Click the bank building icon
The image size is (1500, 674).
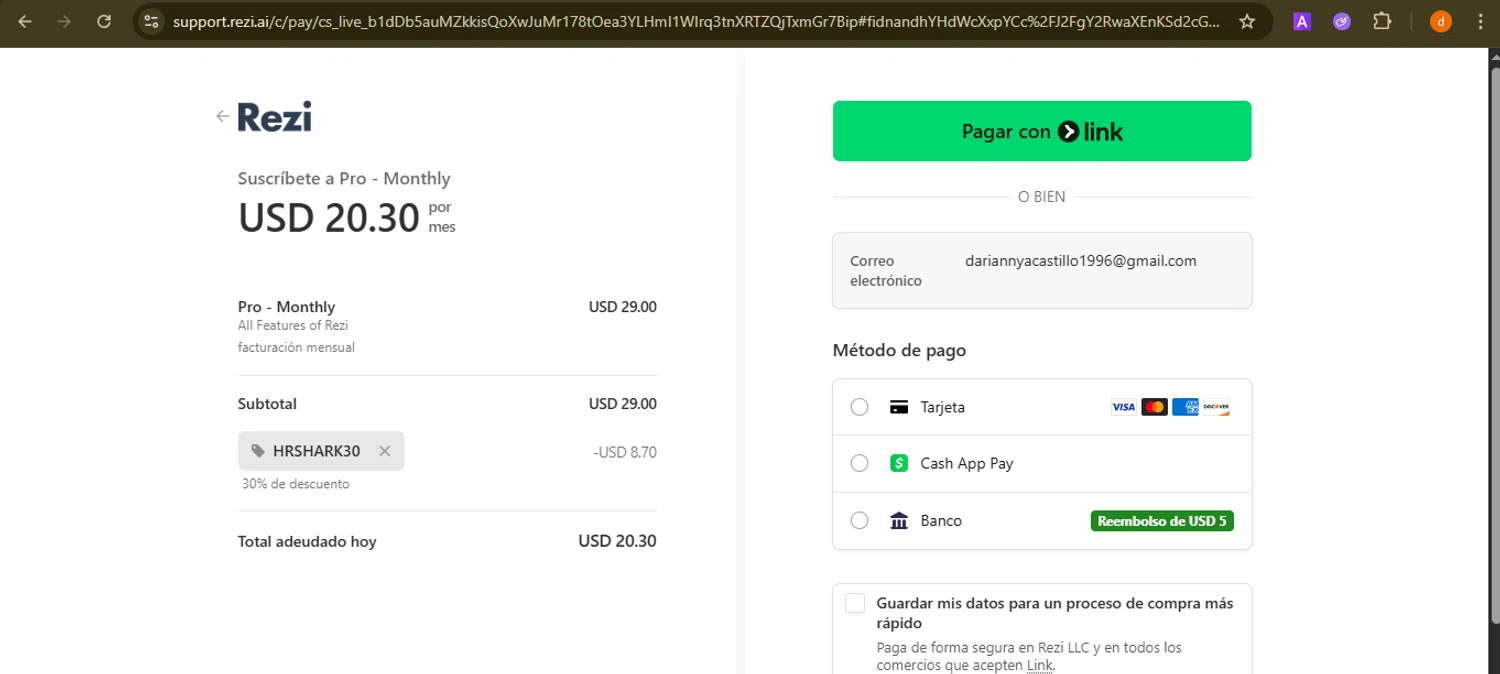click(899, 520)
